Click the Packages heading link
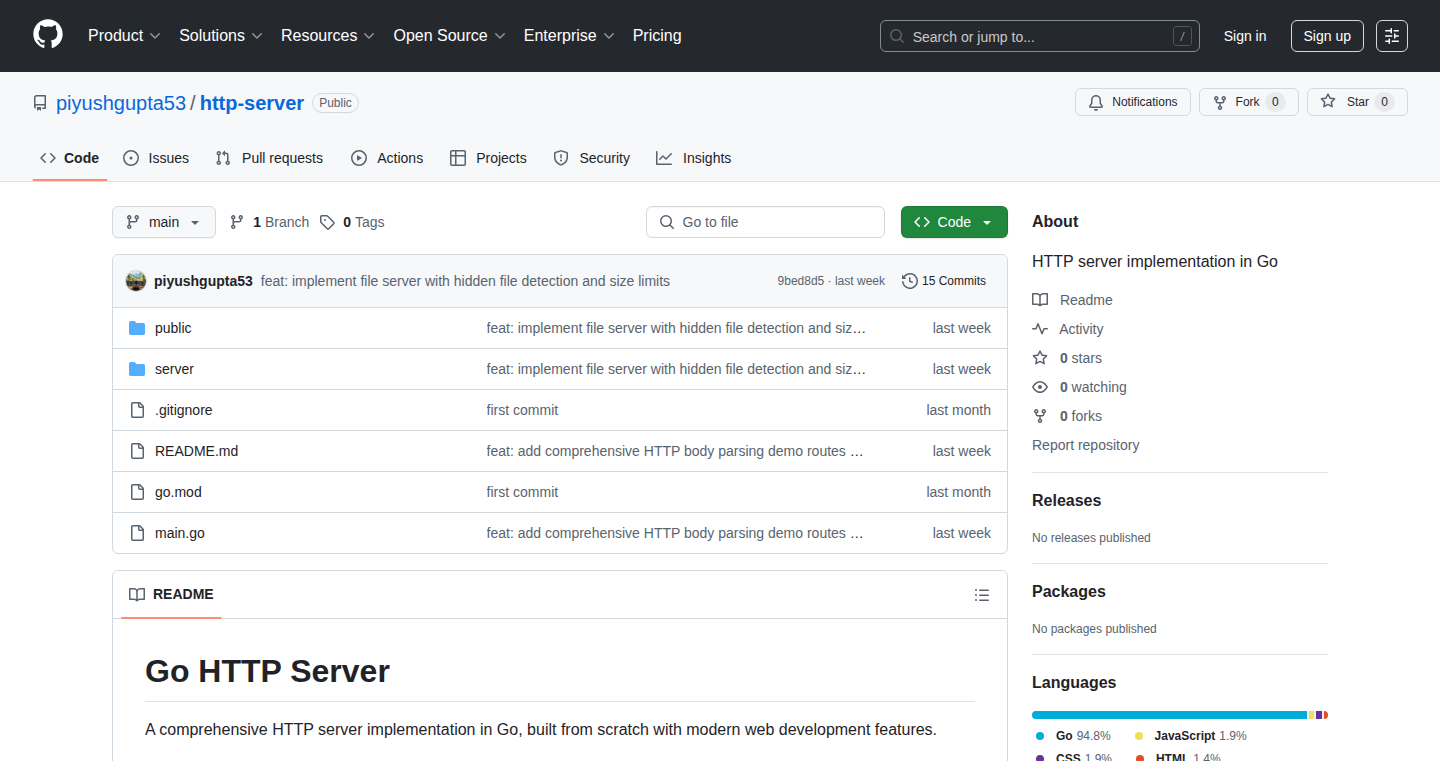The width and height of the screenshot is (1440, 761). [1069, 591]
